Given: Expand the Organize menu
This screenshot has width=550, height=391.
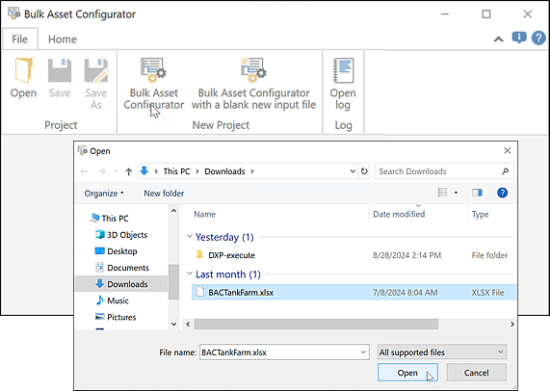Looking at the screenshot, I should click(104, 193).
